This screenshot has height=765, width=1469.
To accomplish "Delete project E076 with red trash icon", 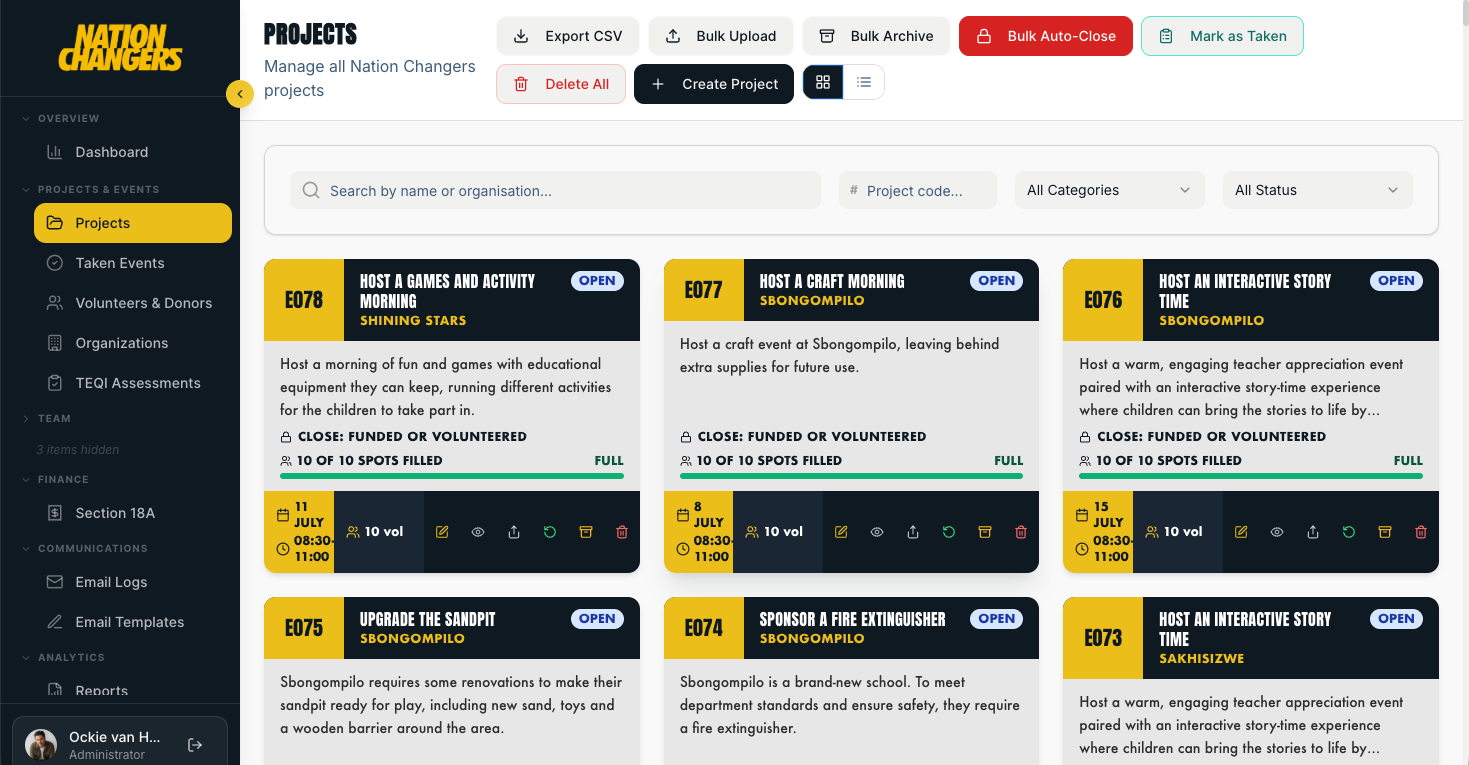I will [1421, 532].
